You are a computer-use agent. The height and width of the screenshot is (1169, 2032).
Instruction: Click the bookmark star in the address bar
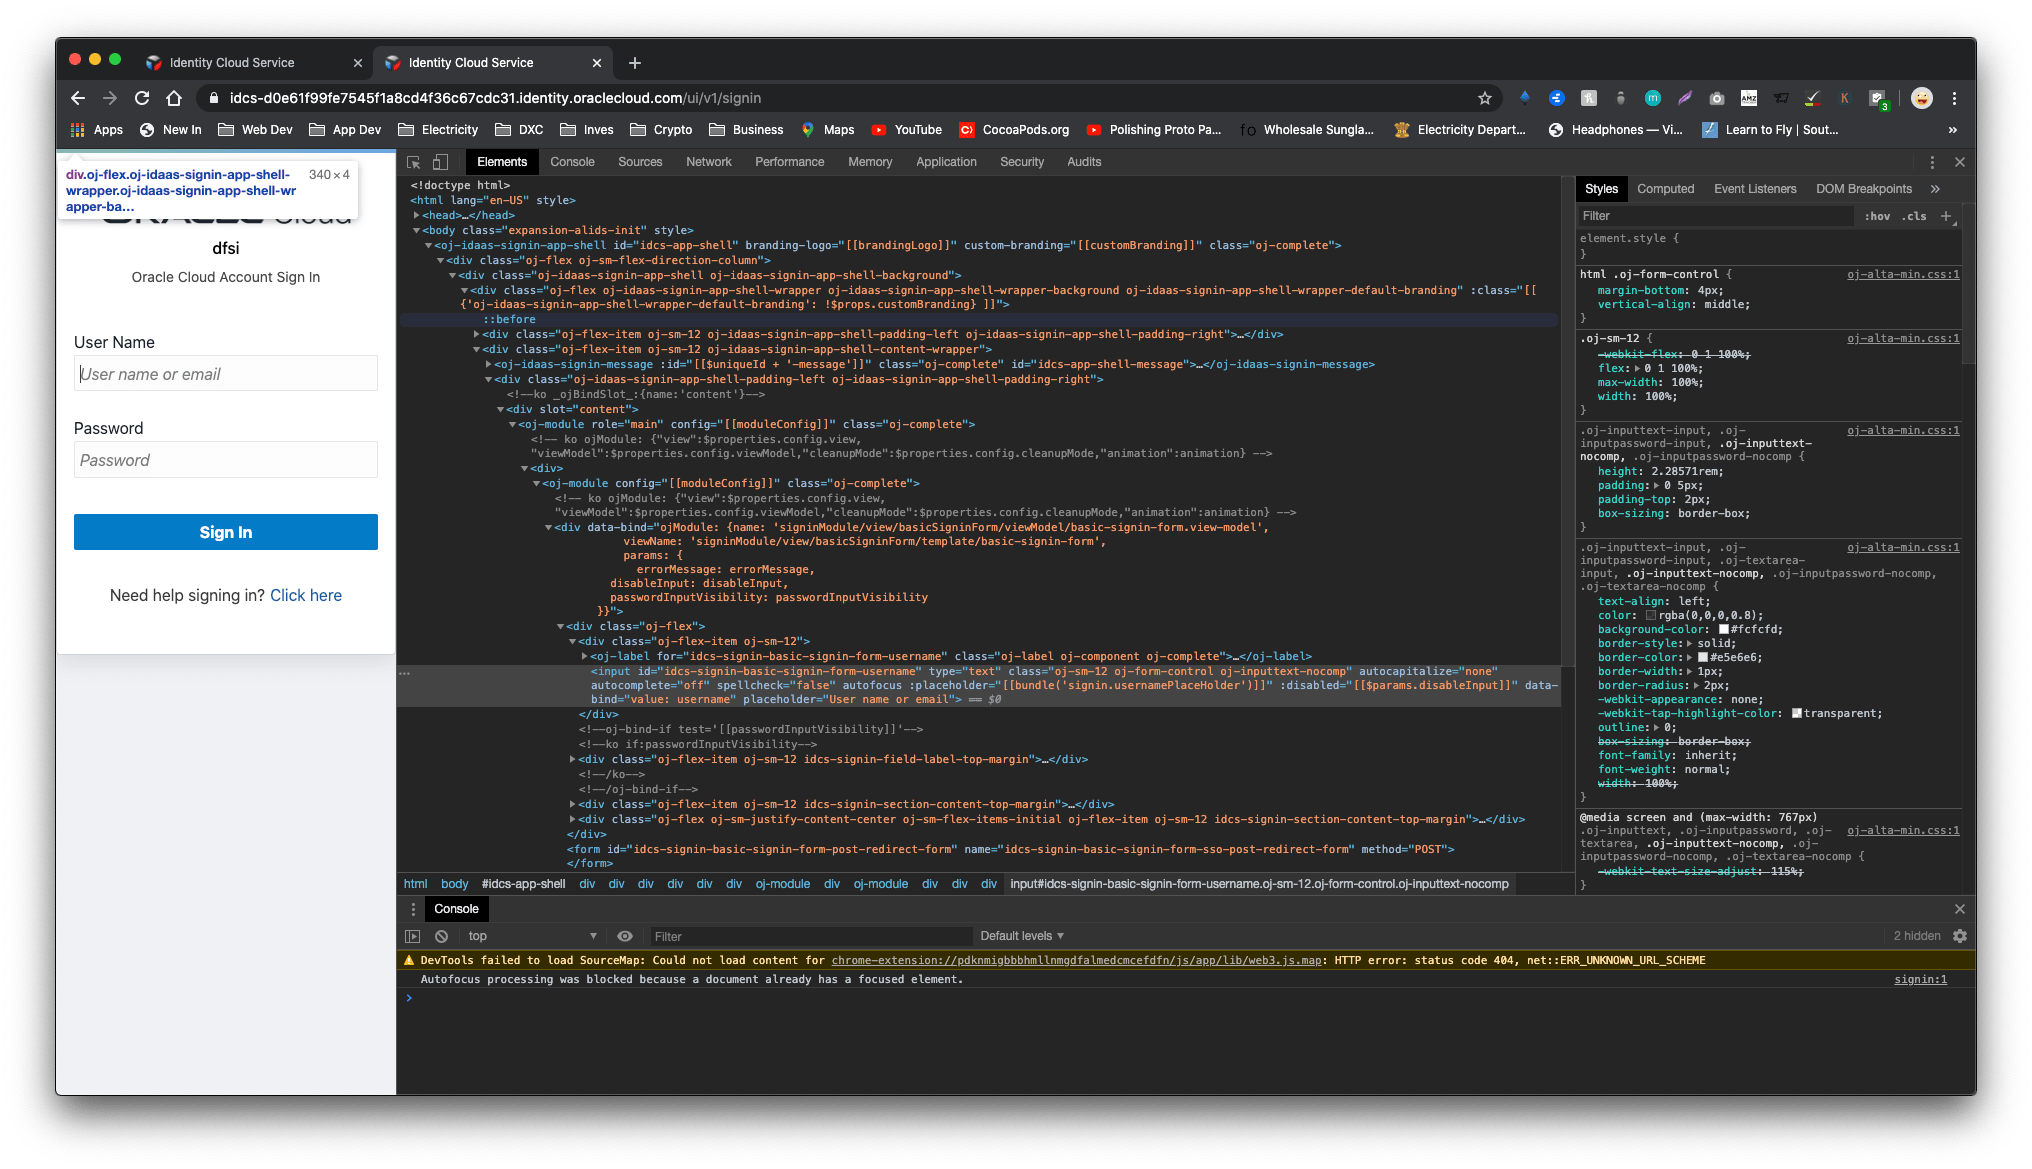[1486, 98]
